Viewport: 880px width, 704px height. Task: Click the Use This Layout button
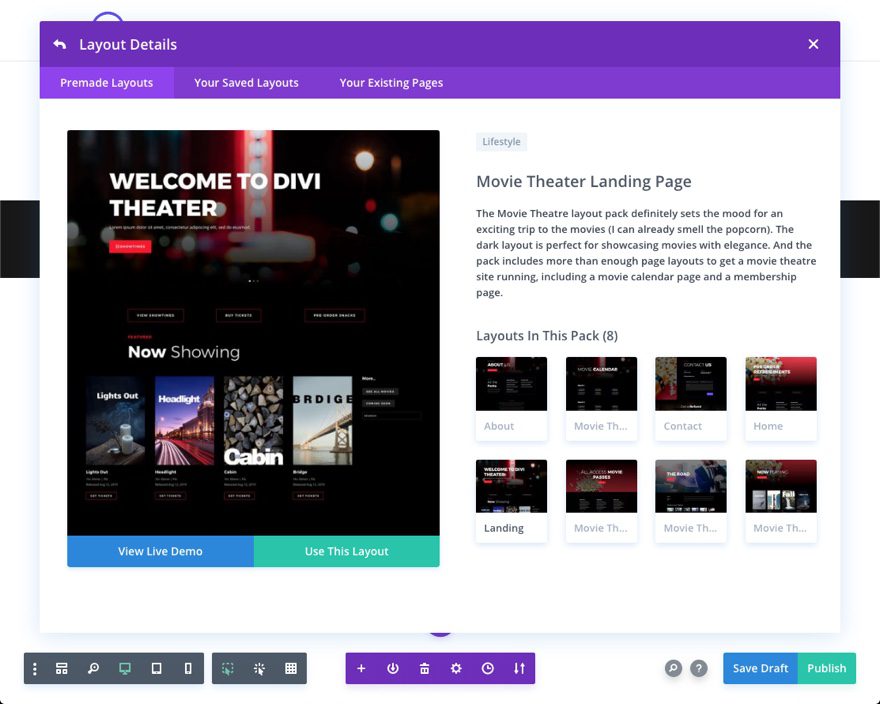(x=346, y=551)
